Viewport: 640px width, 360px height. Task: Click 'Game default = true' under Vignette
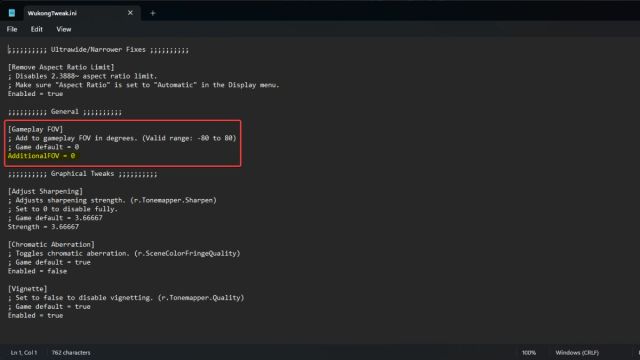[x=49, y=307]
